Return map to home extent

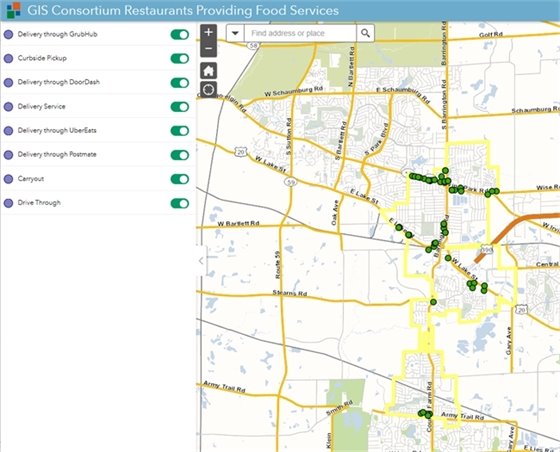pyautogui.click(x=209, y=71)
